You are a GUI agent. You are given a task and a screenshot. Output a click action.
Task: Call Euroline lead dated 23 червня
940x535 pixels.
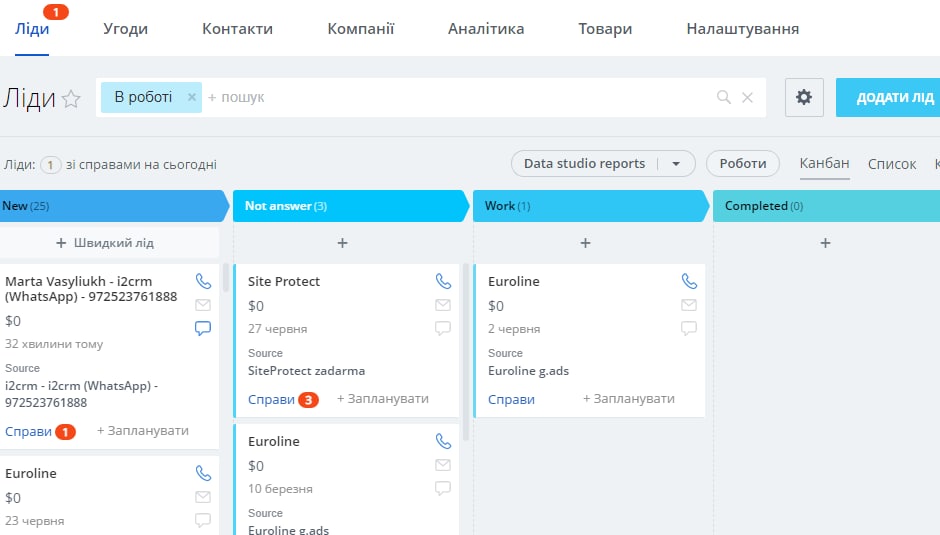pos(203,473)
